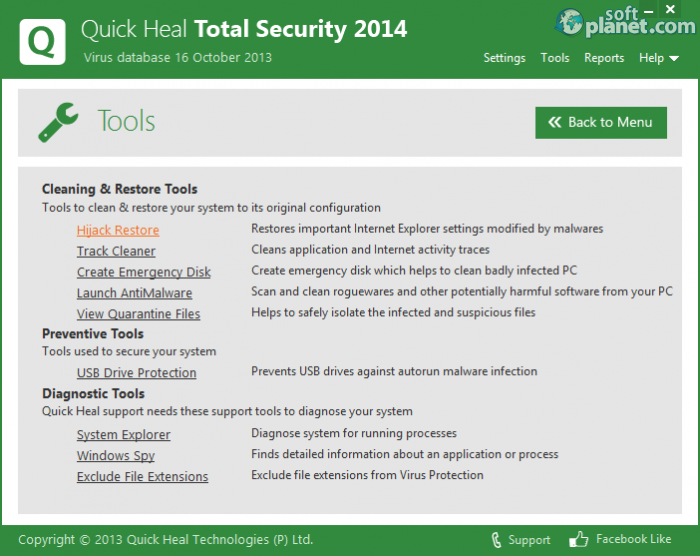Open Windows Spy tool

(x=116, y=456)
